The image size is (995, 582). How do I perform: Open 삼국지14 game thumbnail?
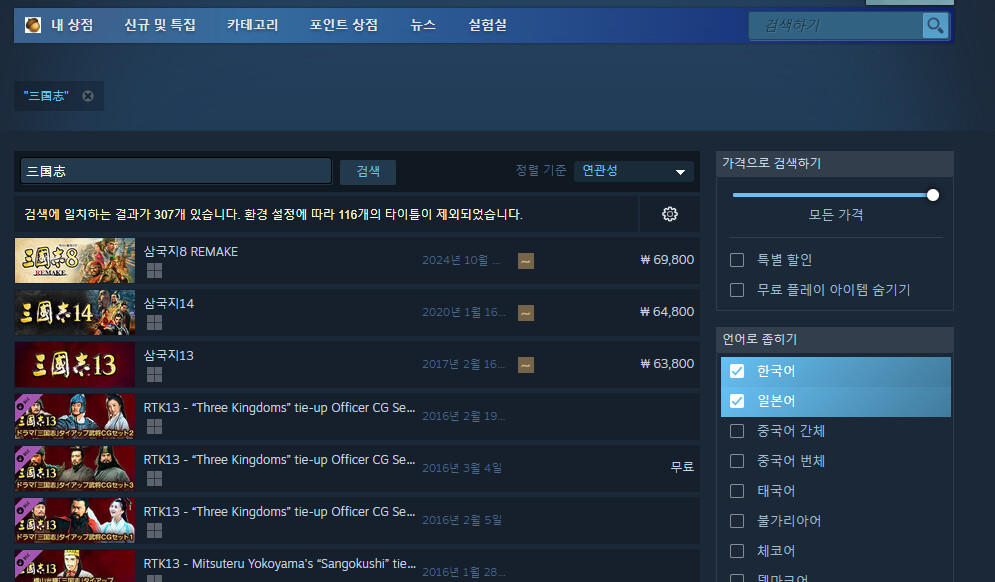(x=75, y=312)
